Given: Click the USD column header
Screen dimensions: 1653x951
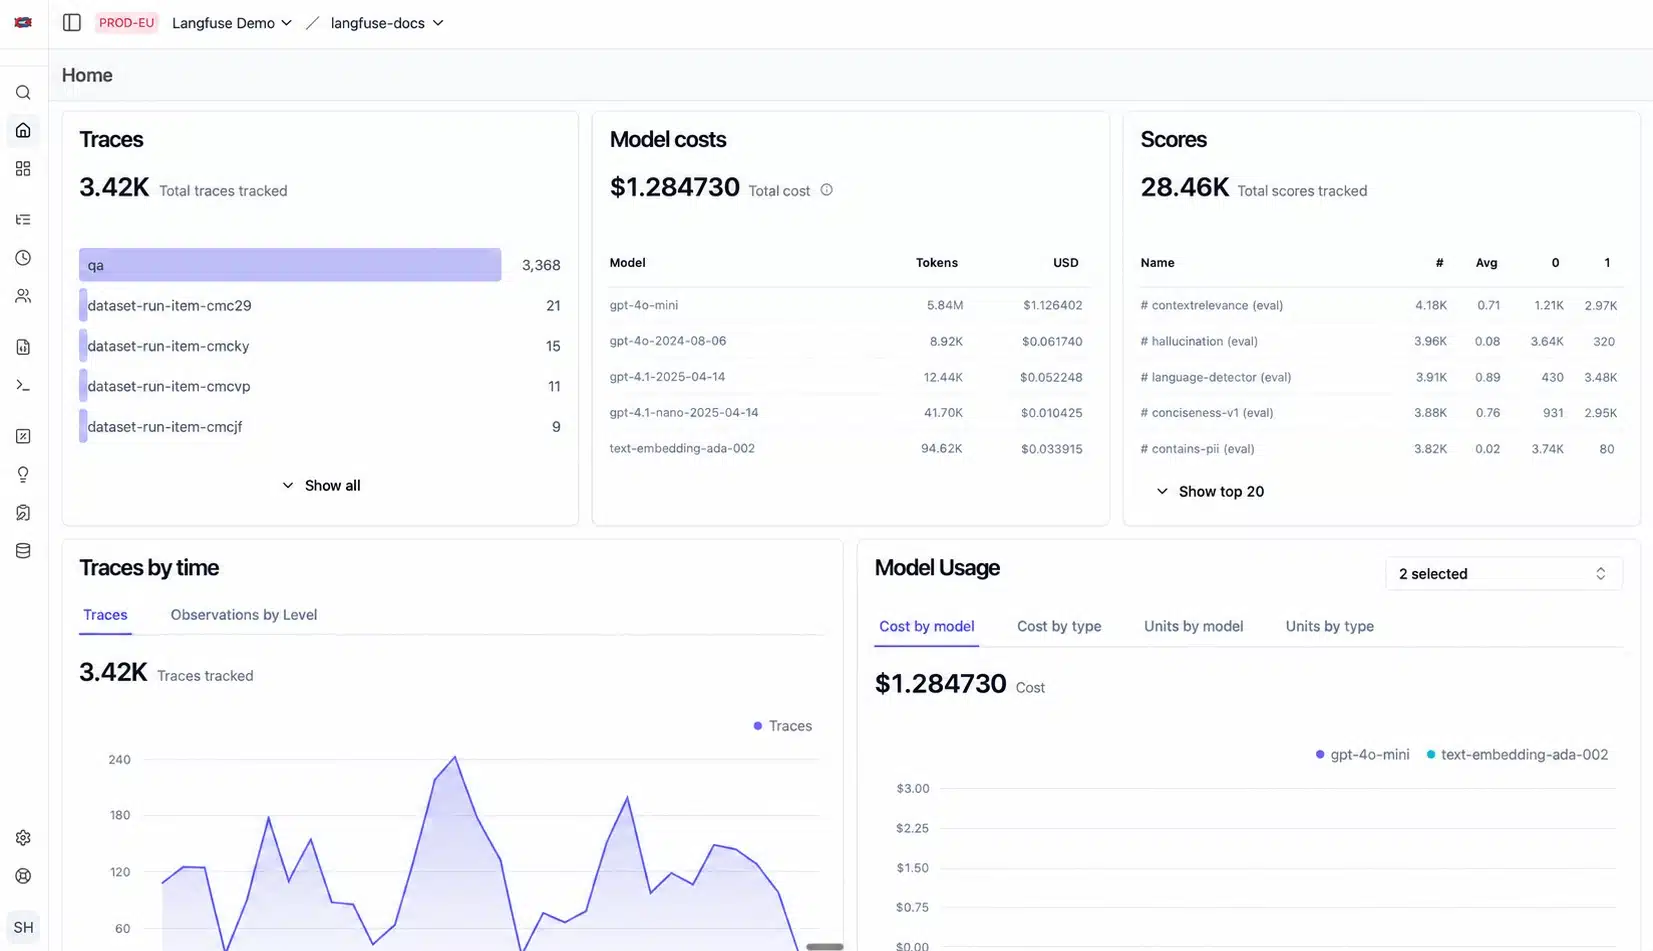Looking at the screenshot, I should [x=1065, y=263].
